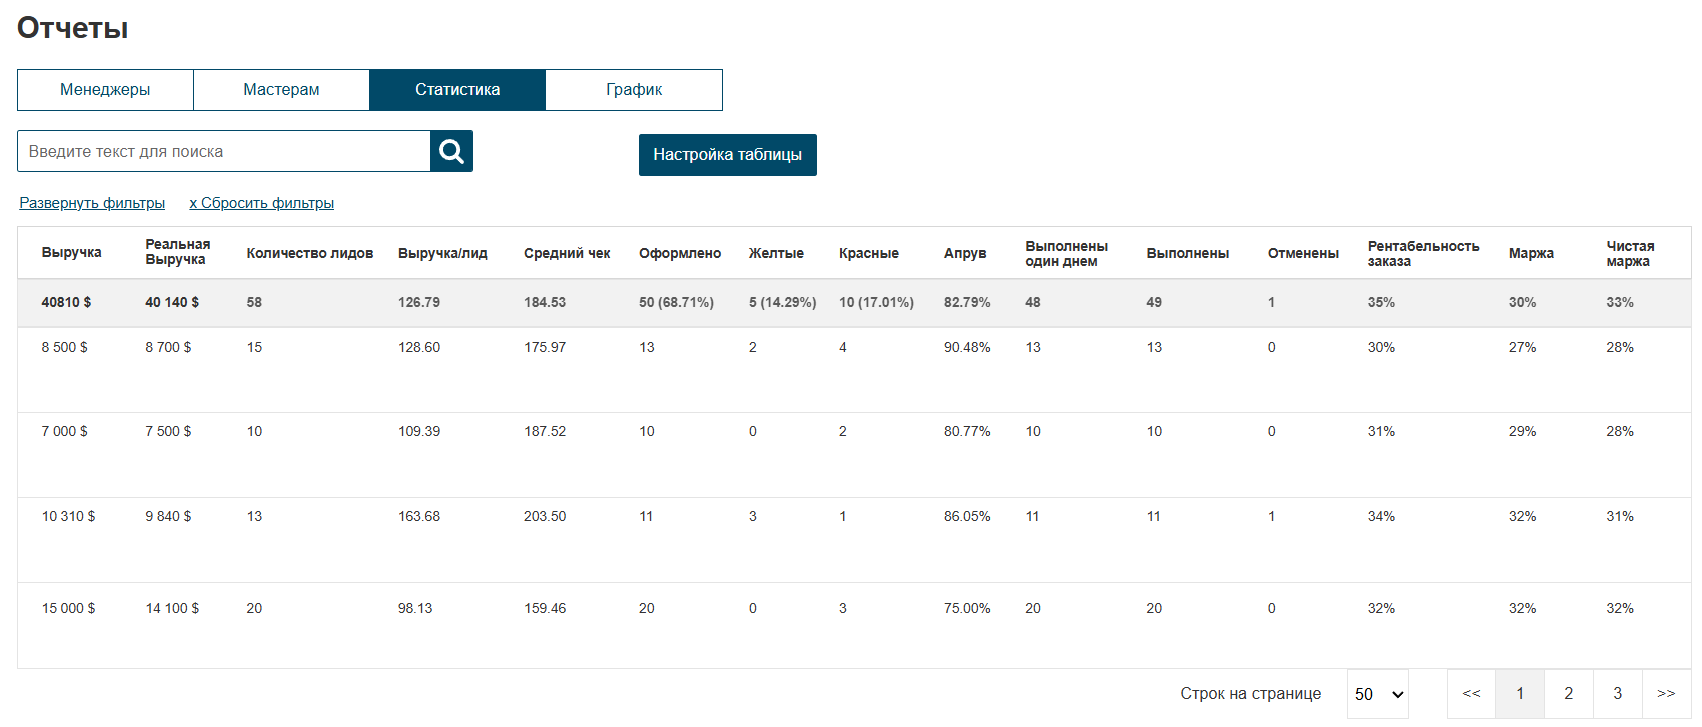
Task: Click the Красные column header
Action: tap(869, 254)
